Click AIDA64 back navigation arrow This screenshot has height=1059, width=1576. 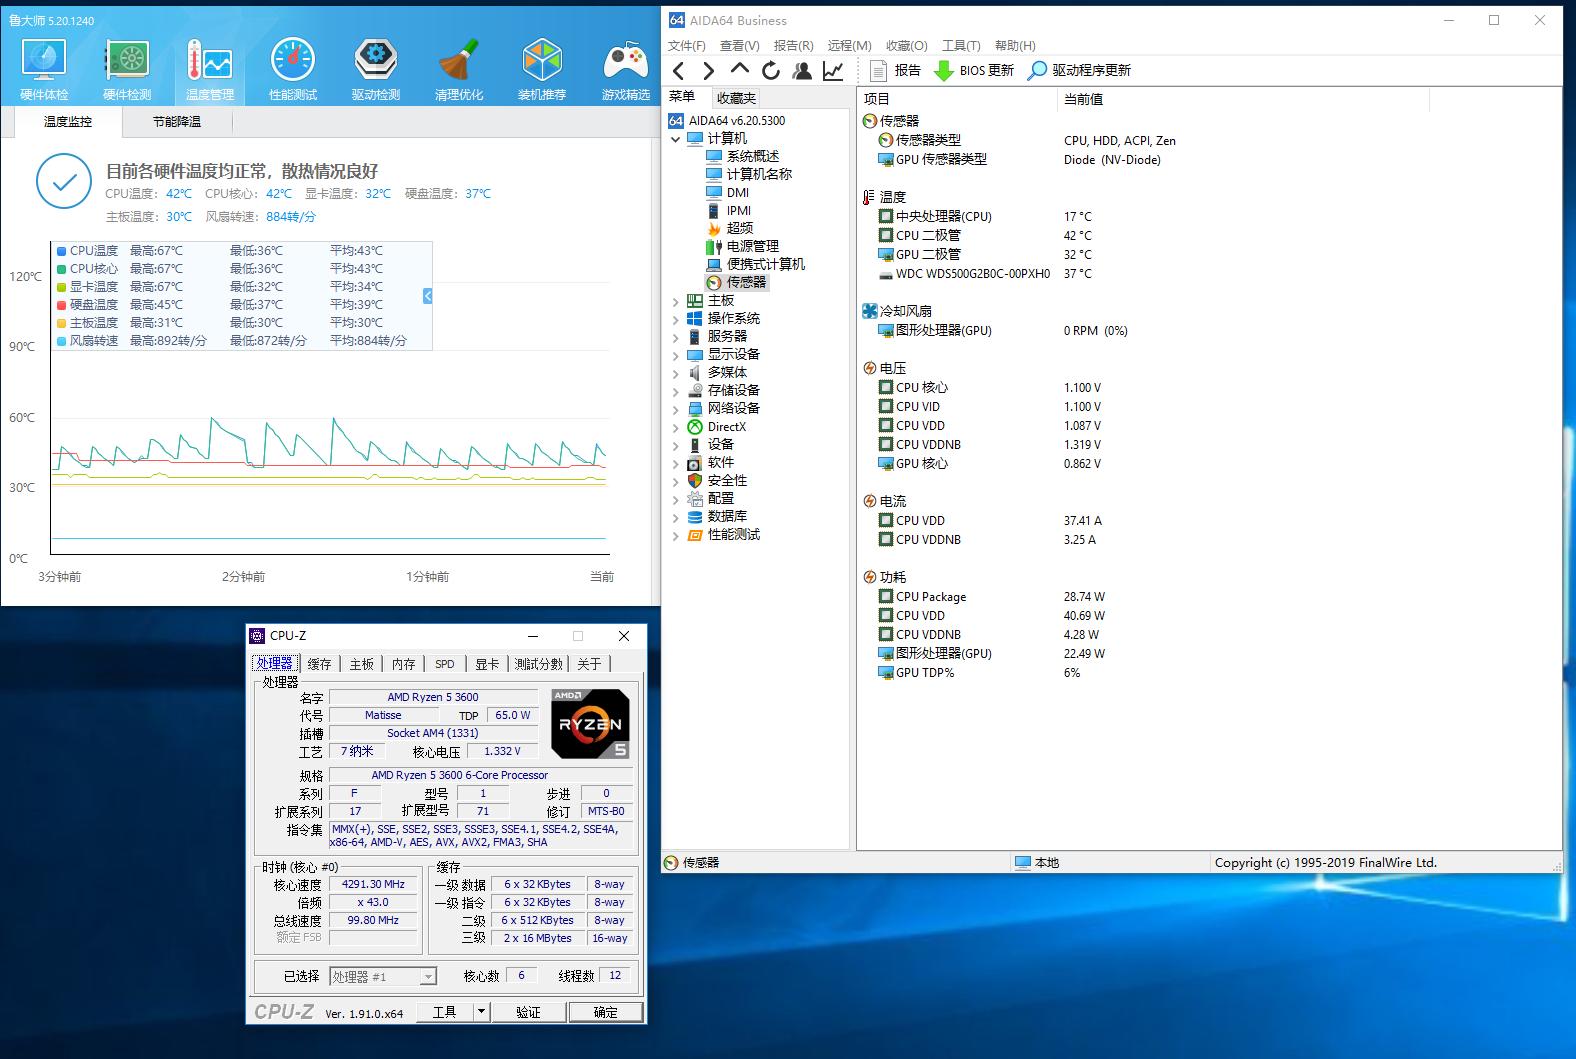coord(679,70)
